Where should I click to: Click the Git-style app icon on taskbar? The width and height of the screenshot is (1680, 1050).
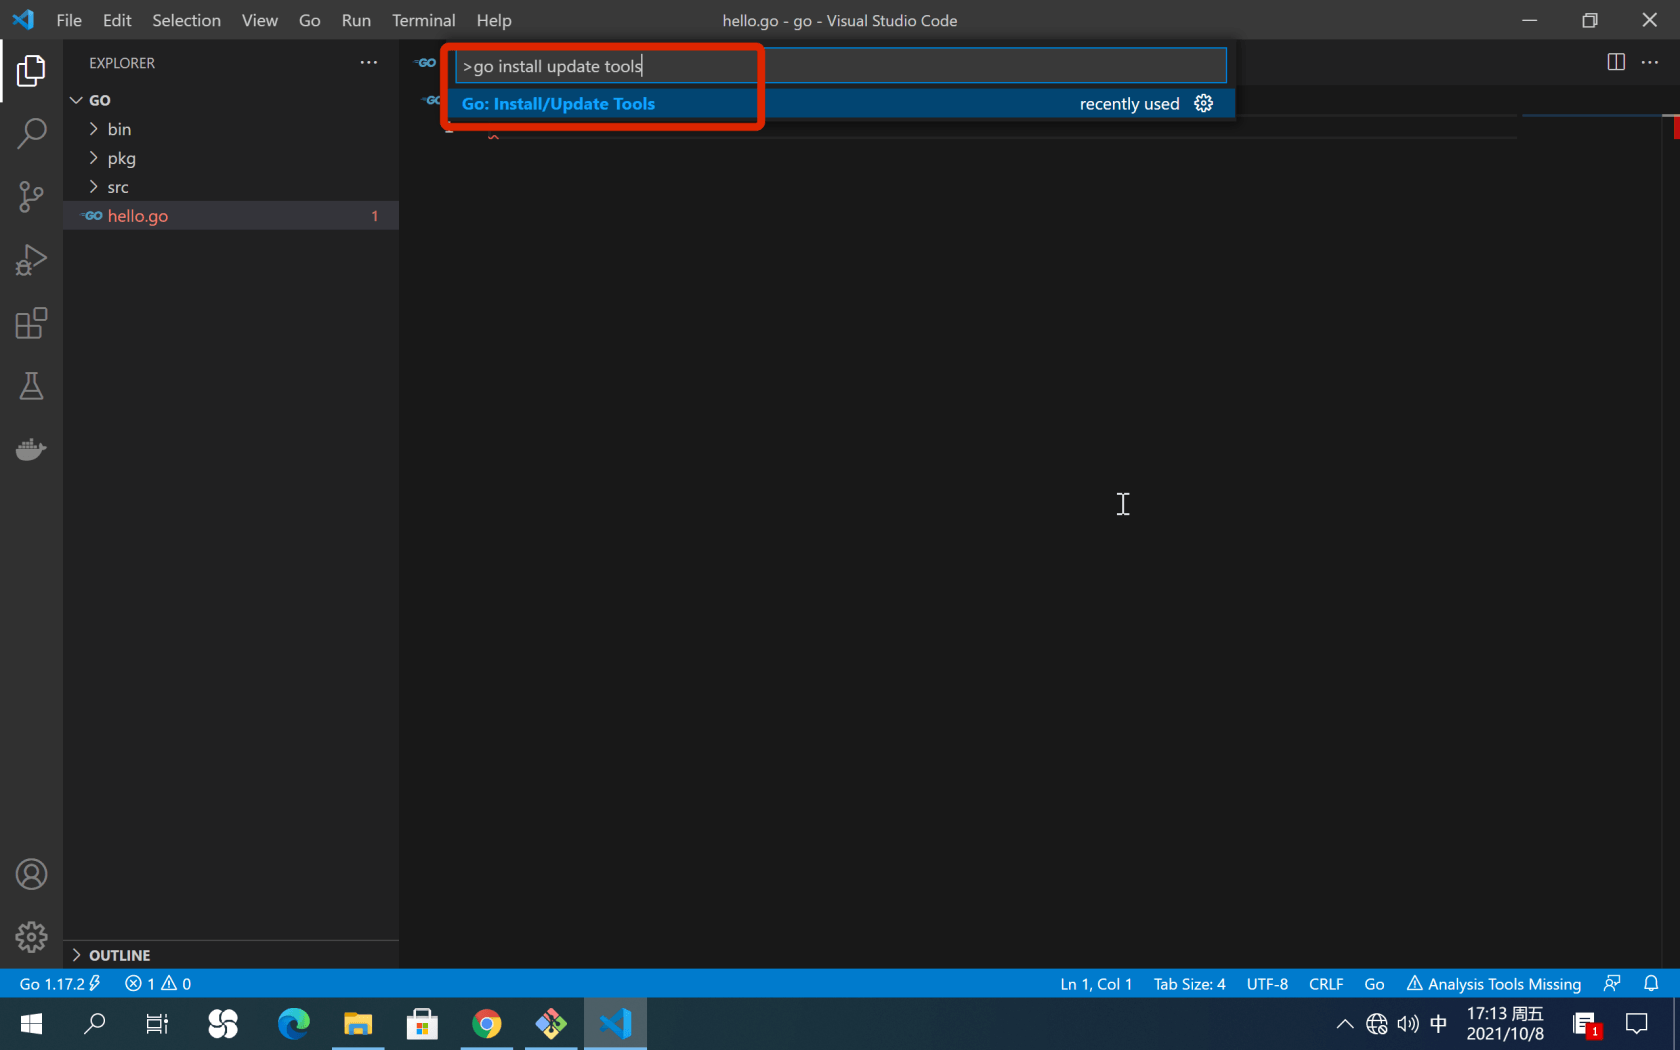(x=551, y=1024)
